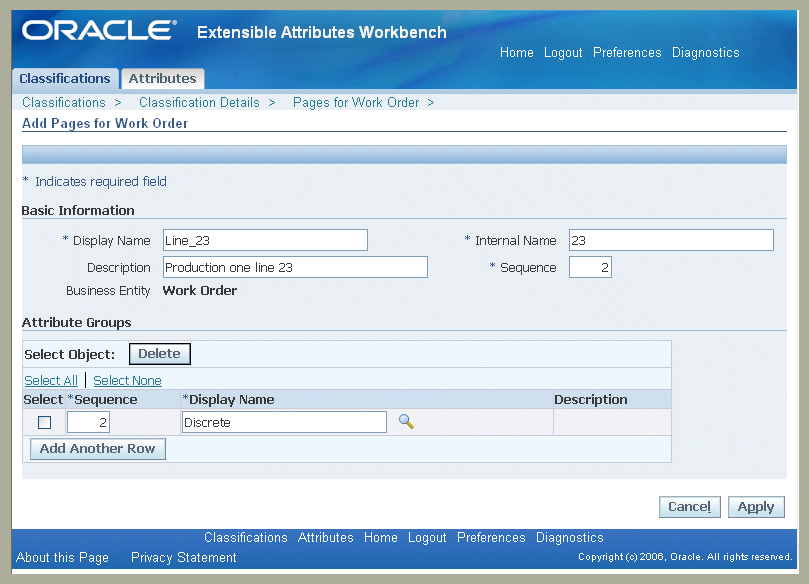Click the 'Basic Information' section heading
The width and height of the screenshot is (809, 584).
78,210
